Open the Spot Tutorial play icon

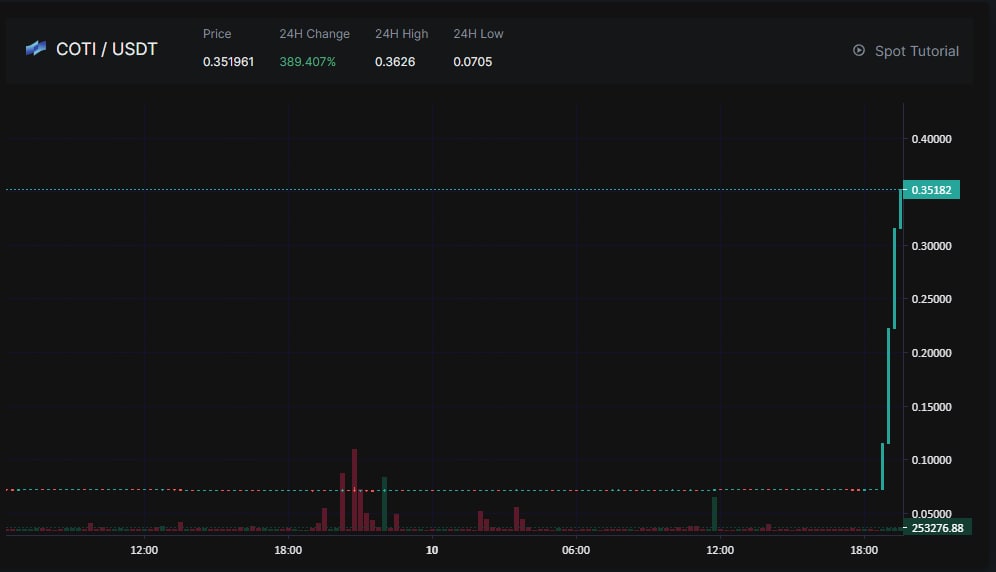(859, 50)
